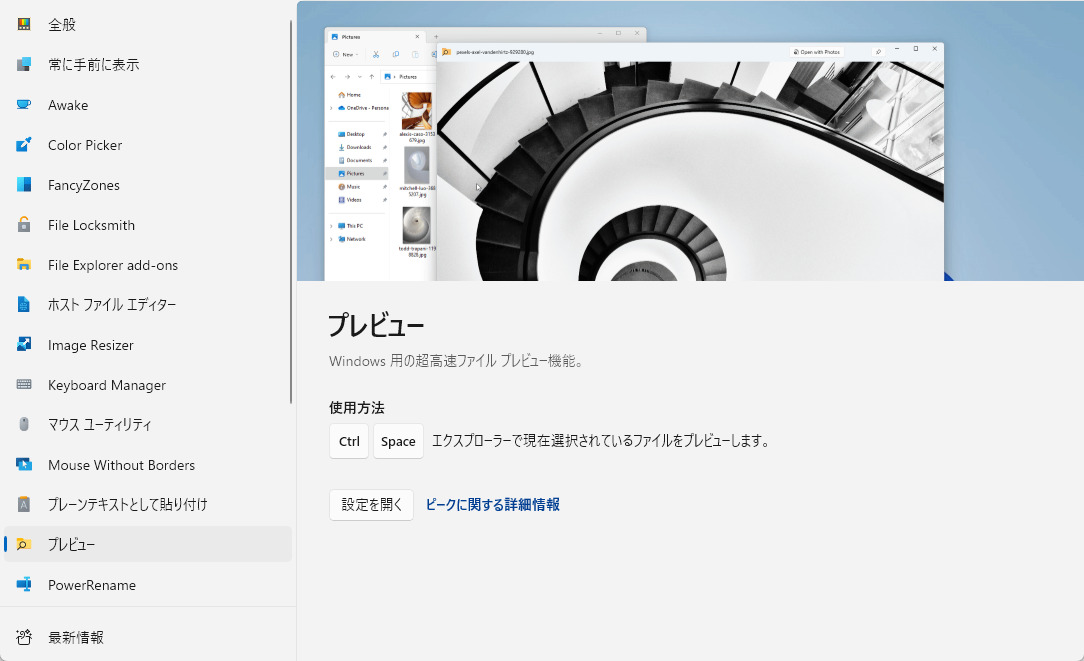Screen dimensions: 1084x661
Task: Open the ピークに関する詳細情報 link
Action: 492,505
